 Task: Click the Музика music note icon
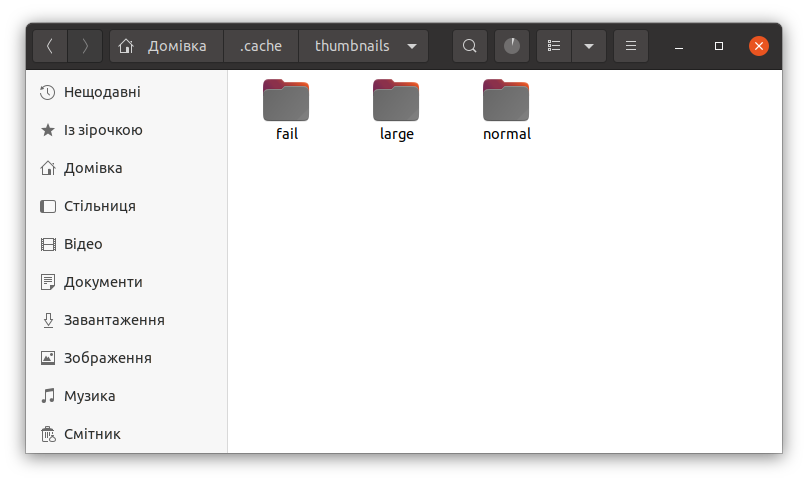point(48,396)
